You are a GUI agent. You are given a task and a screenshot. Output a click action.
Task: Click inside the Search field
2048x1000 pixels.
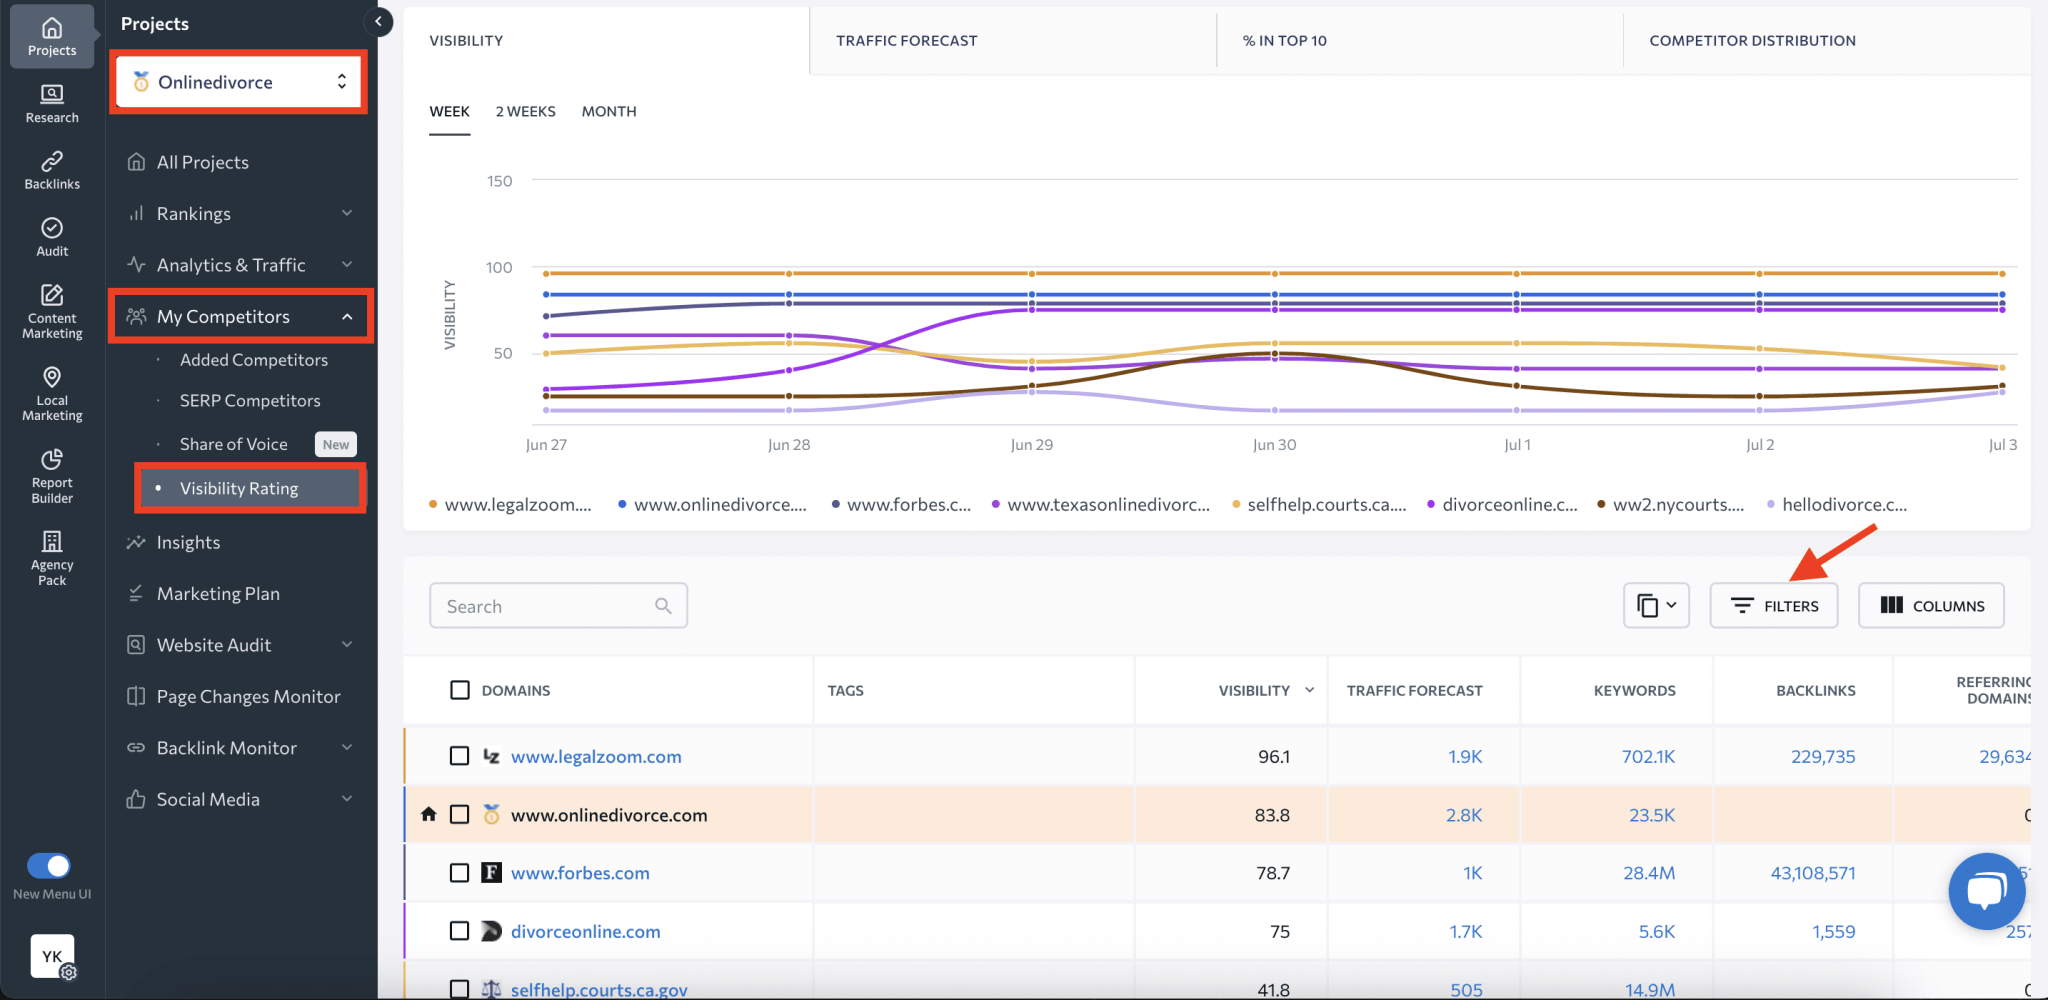(x=545, y=605)
